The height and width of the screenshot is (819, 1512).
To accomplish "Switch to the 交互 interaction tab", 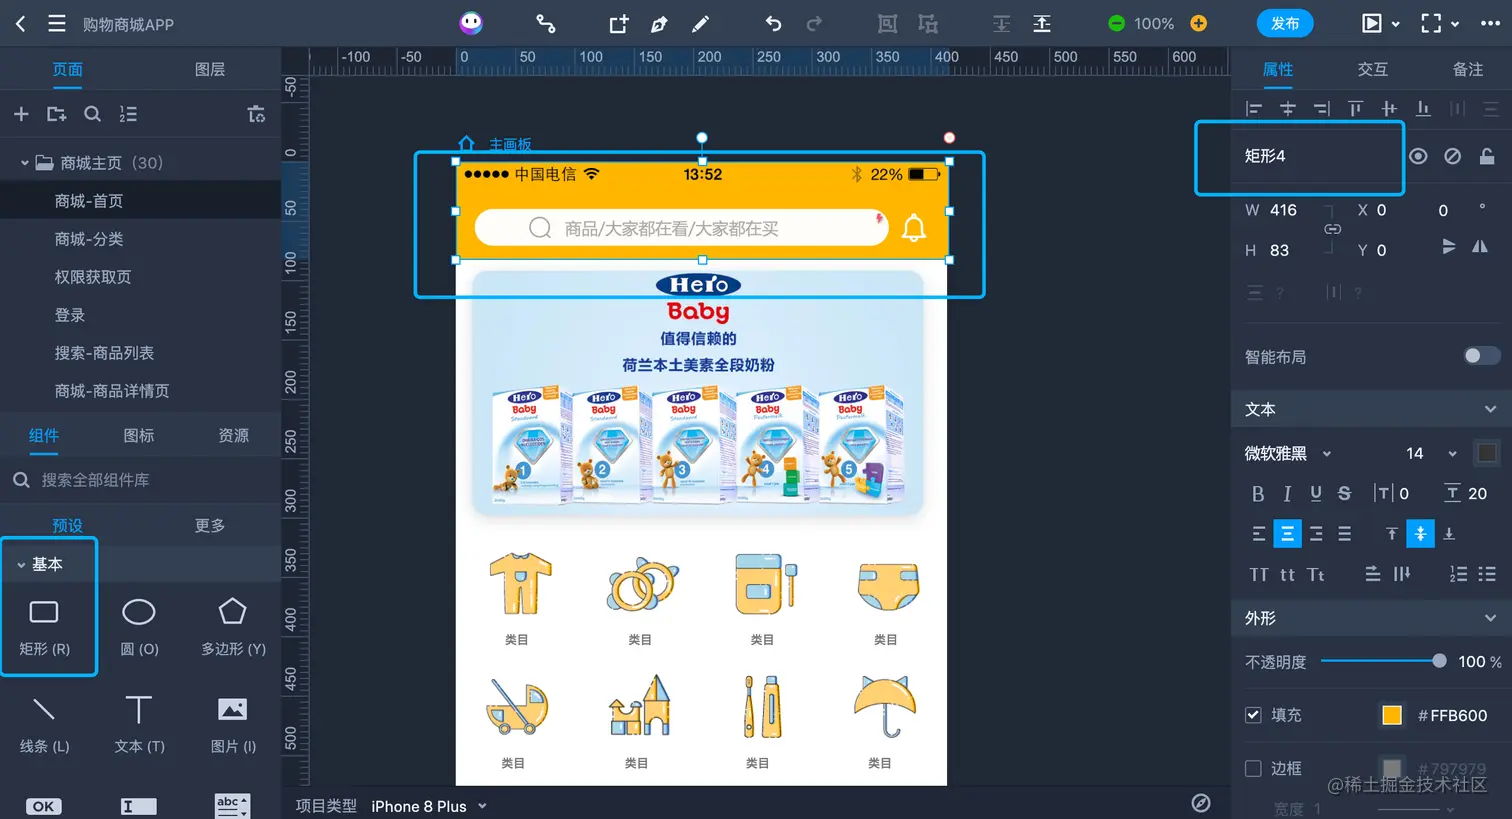I will [1373, 69].
